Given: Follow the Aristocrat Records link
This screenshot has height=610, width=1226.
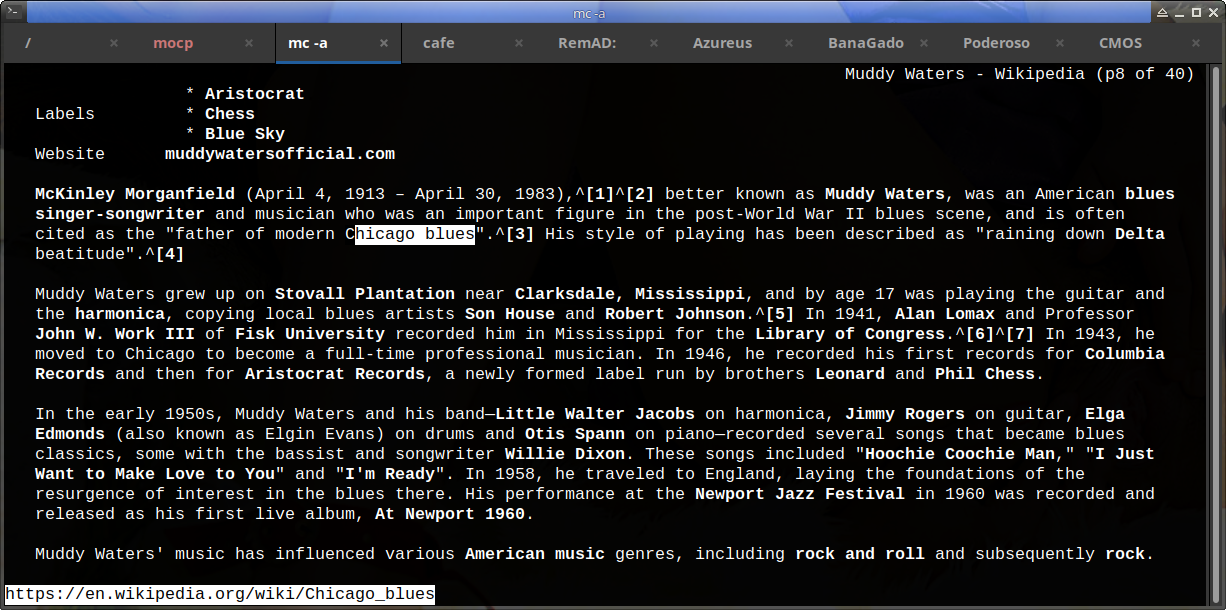Looking at the screenshot, I should click(335, 374).
